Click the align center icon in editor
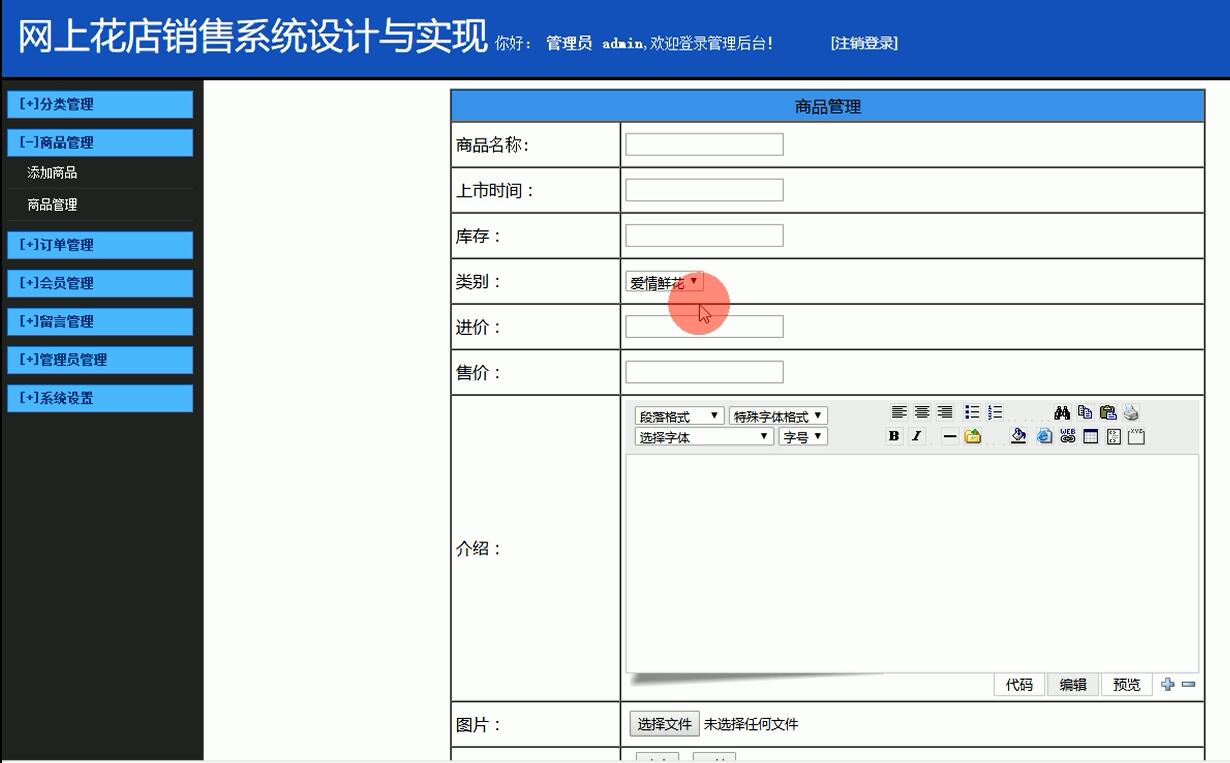This screenshot has width=1230, height=763. pos(922,412)
